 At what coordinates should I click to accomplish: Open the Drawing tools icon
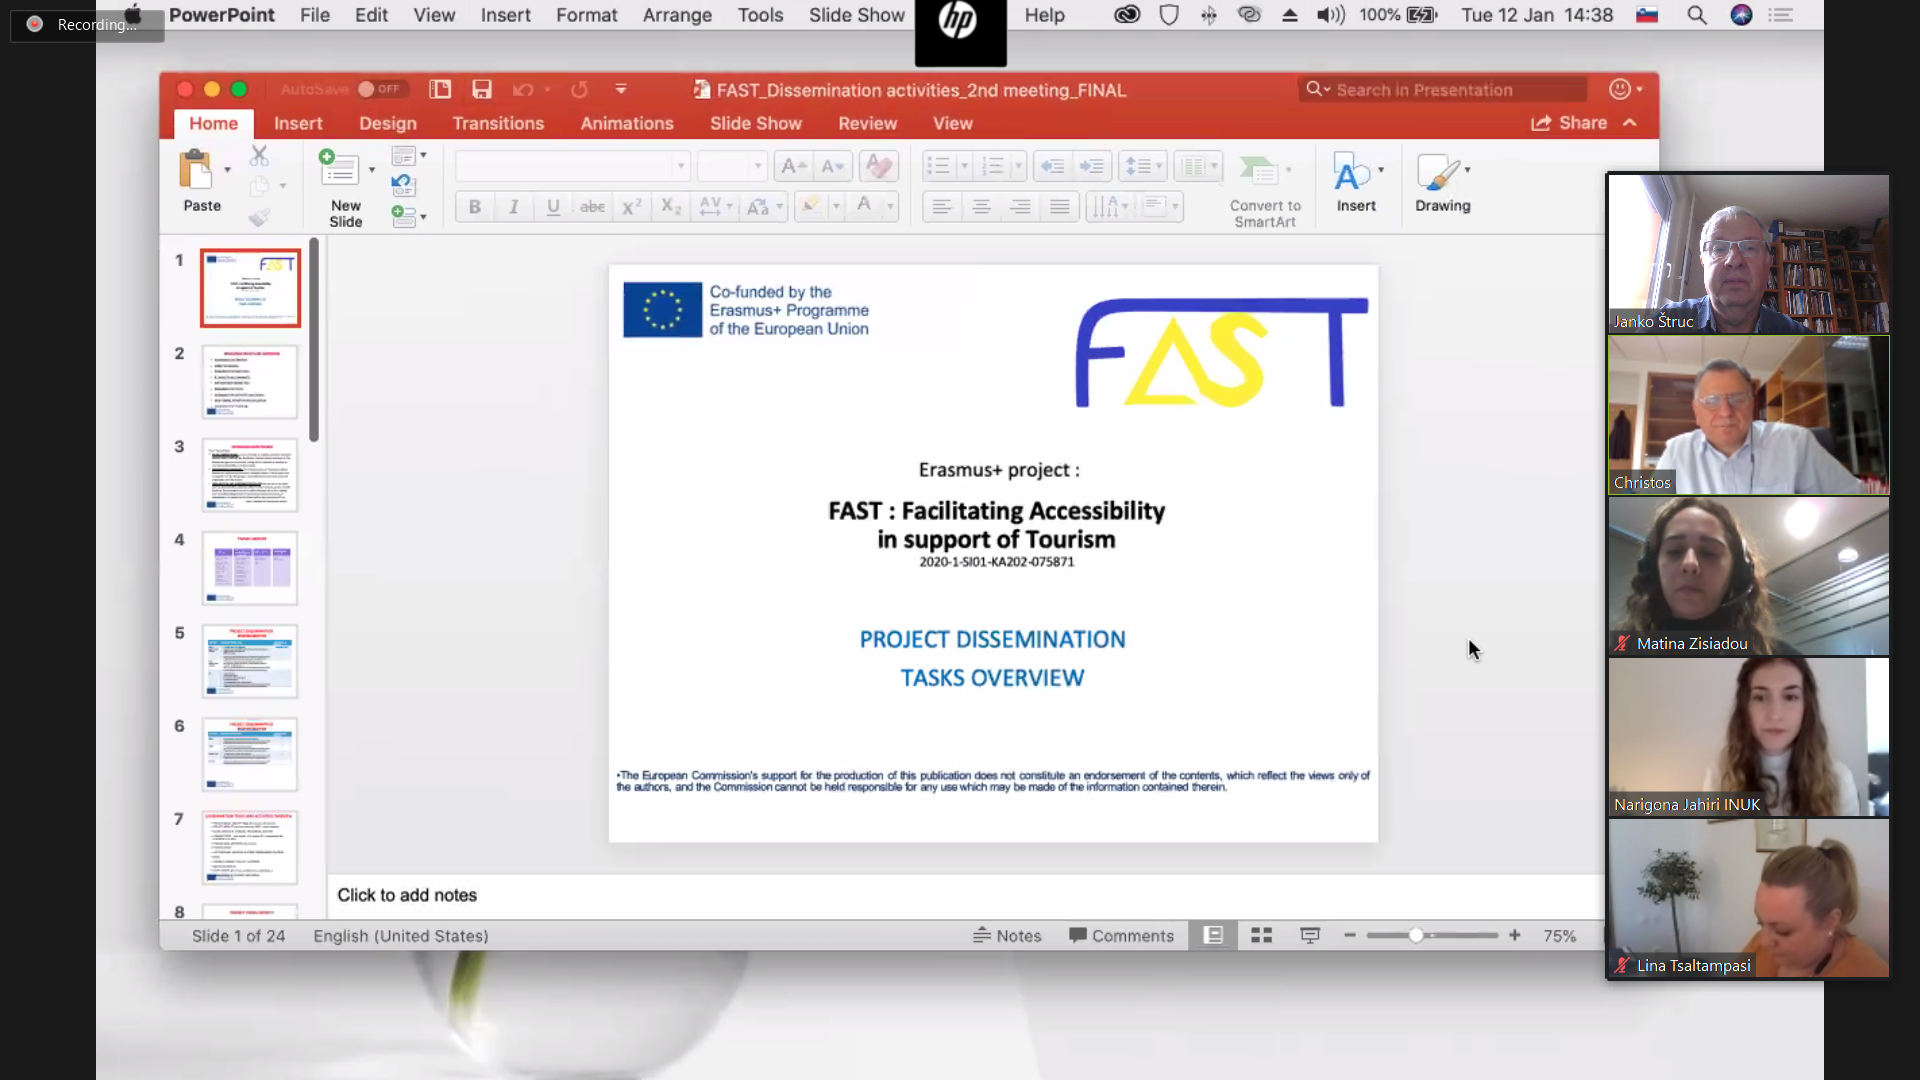[1438, 172]
